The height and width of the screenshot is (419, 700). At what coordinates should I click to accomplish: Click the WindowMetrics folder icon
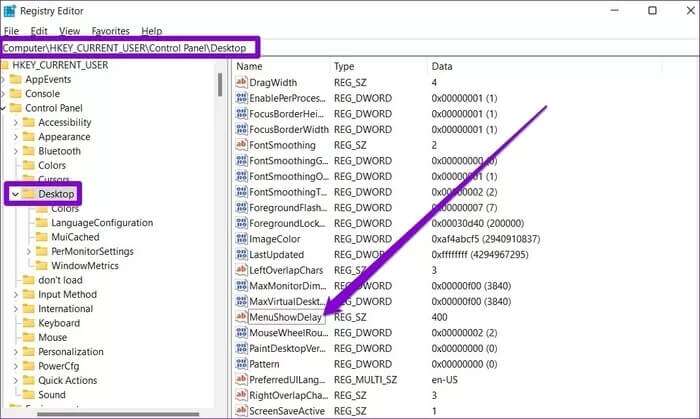click(42, 266)
